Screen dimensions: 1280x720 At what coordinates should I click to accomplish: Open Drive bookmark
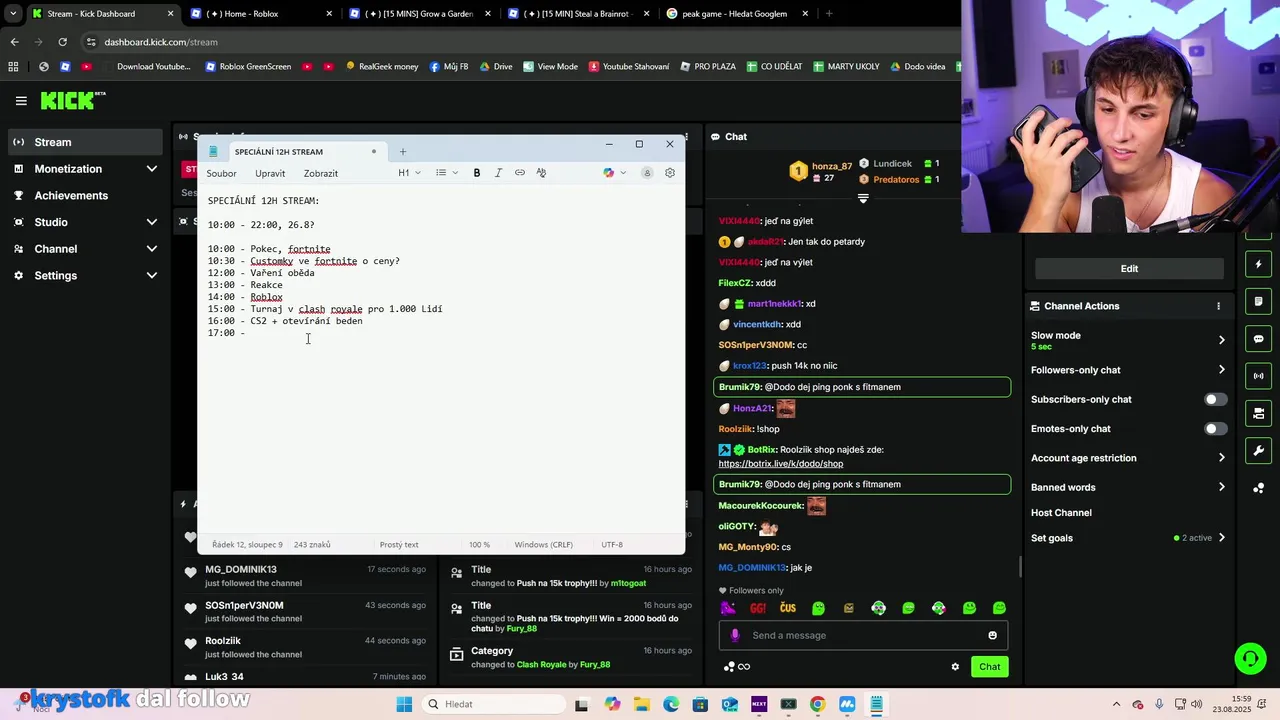pos(496,67)
